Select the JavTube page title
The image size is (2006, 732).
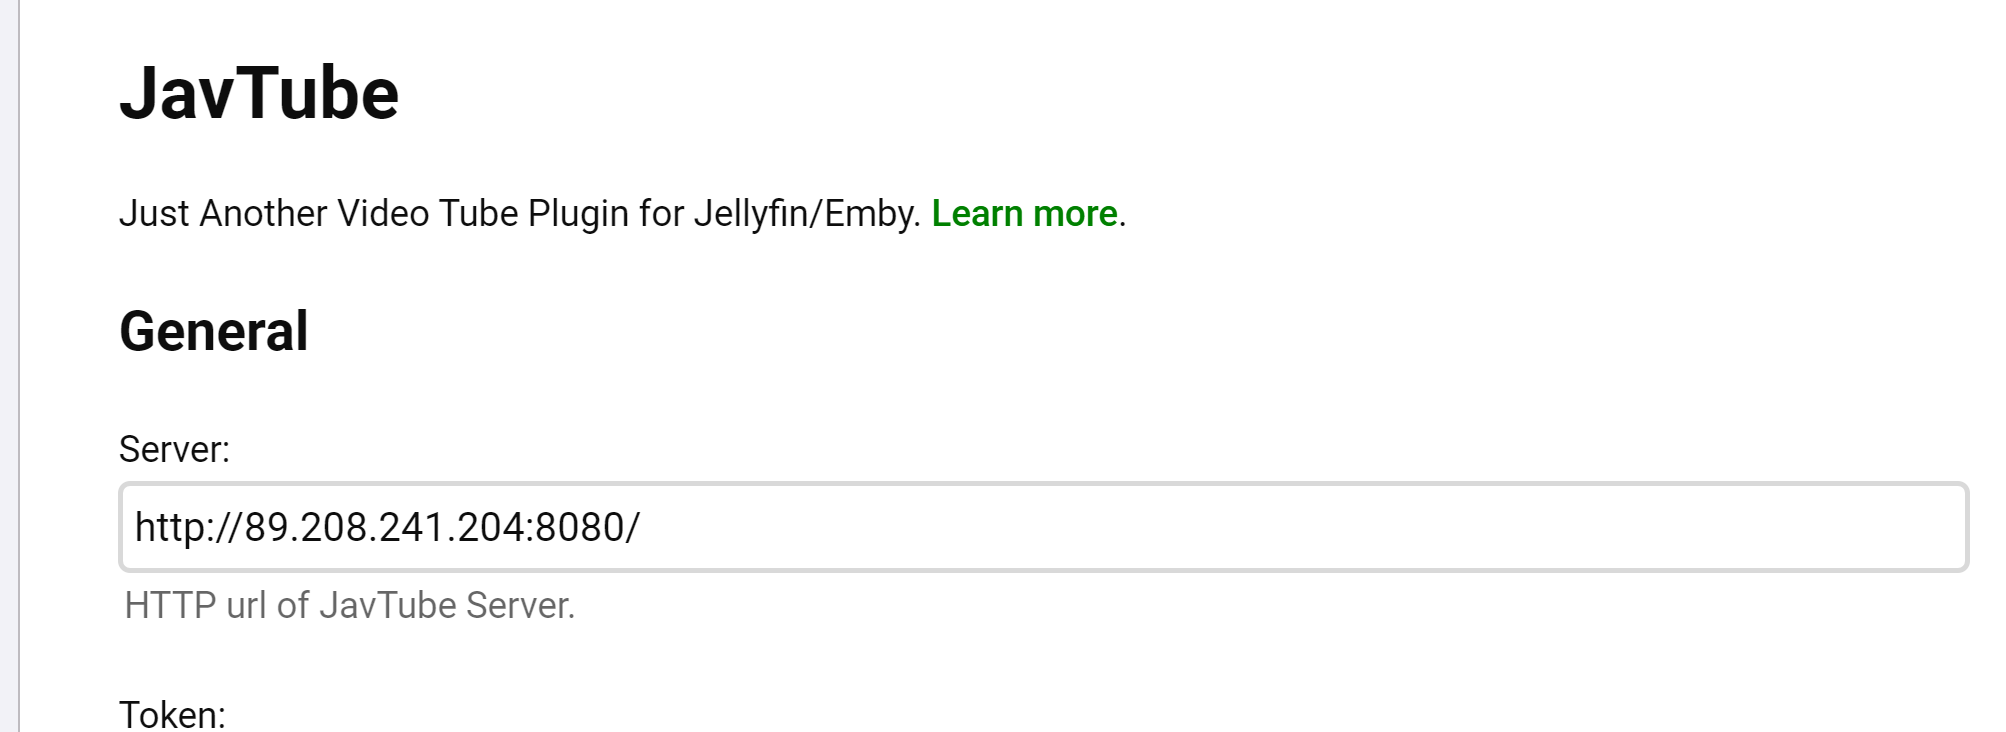[x=259, y=94]
